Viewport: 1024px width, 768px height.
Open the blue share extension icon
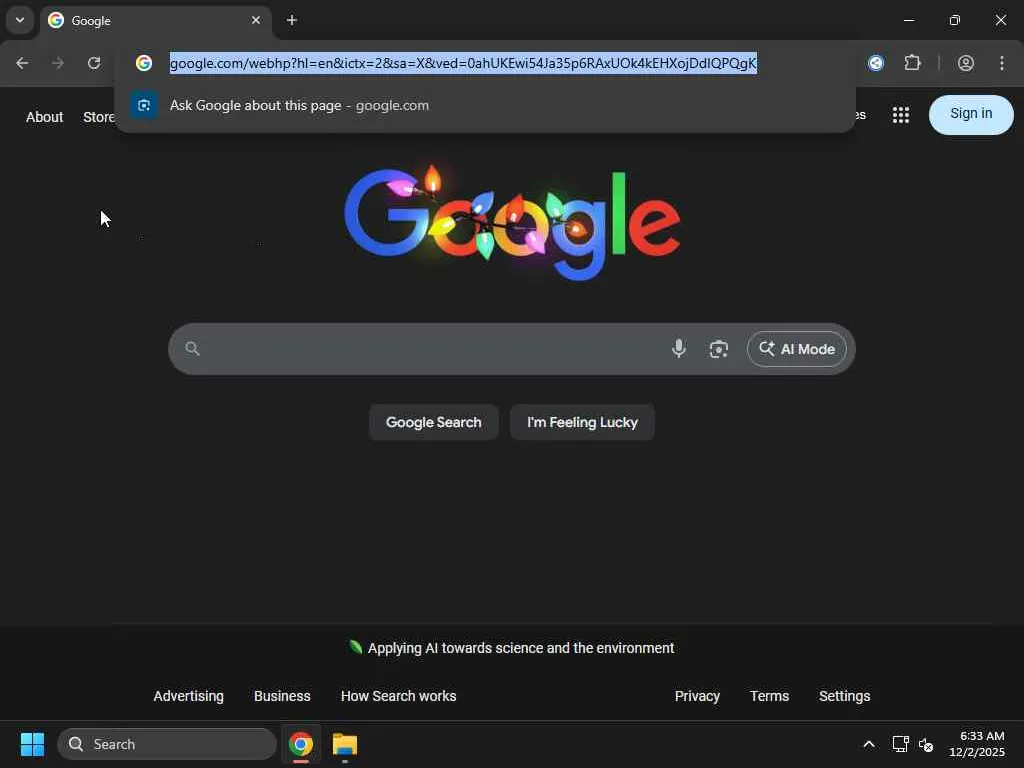pos(876,63)
